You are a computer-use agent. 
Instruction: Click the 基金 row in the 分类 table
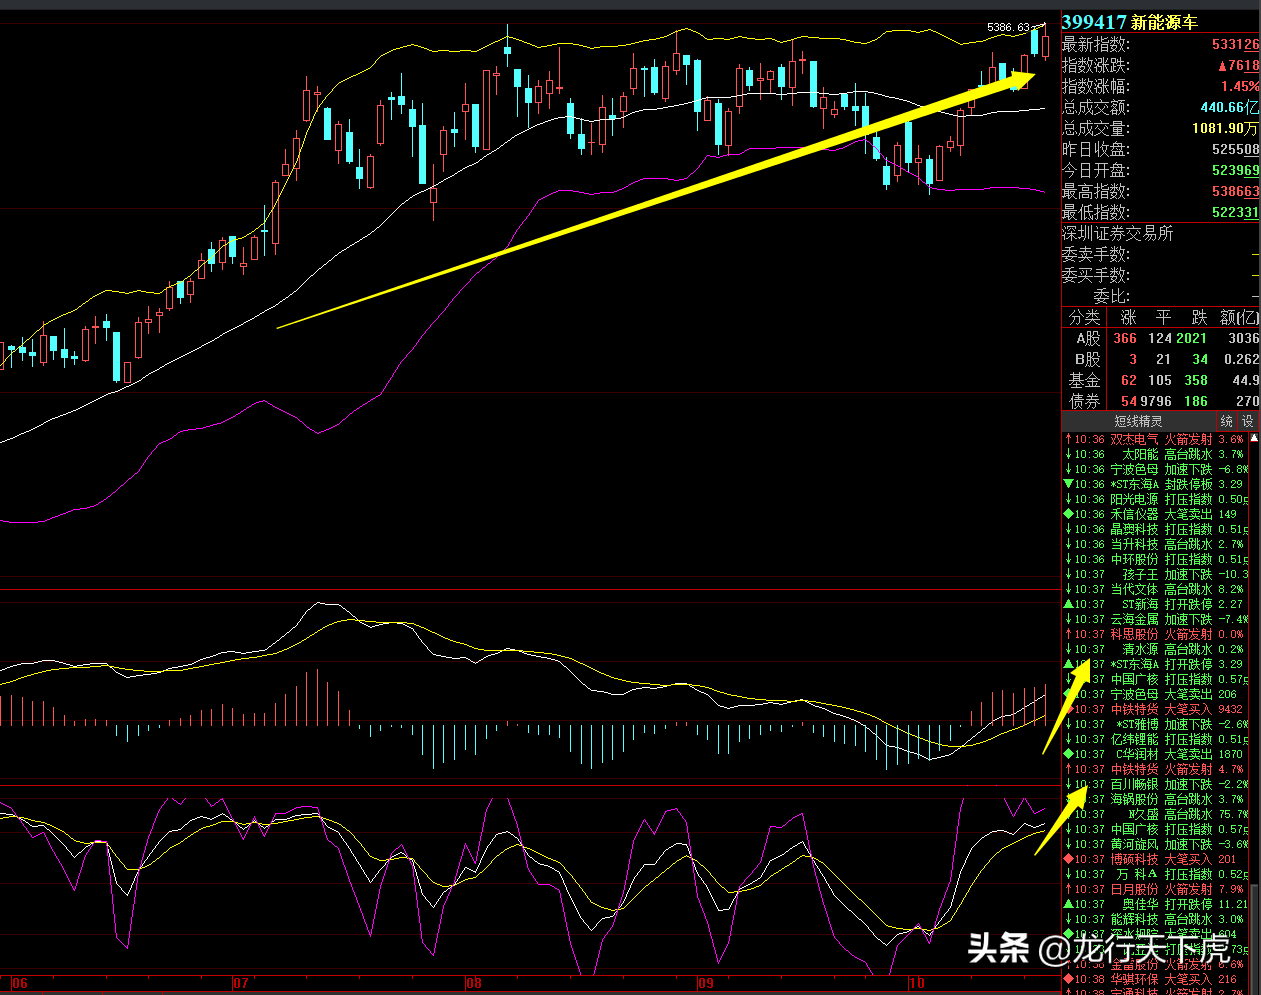(x=1161, y=380)
